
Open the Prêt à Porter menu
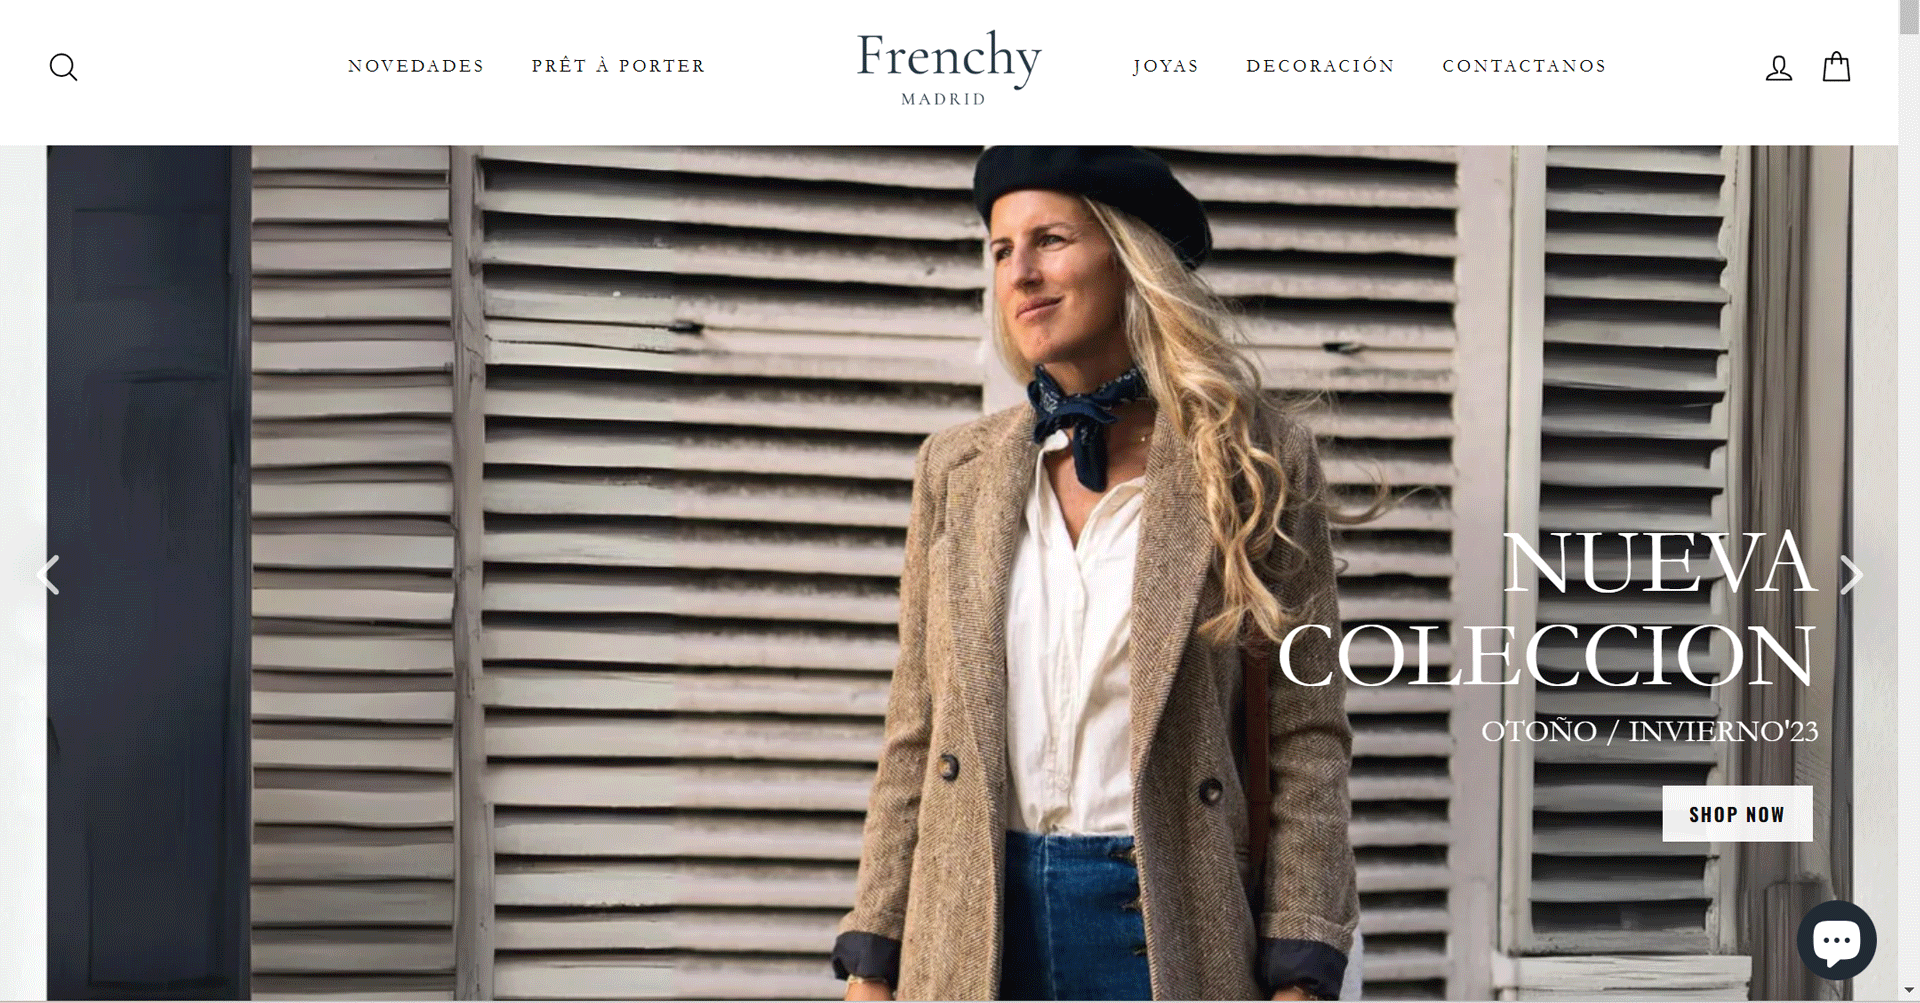click(x=618, y=66)
